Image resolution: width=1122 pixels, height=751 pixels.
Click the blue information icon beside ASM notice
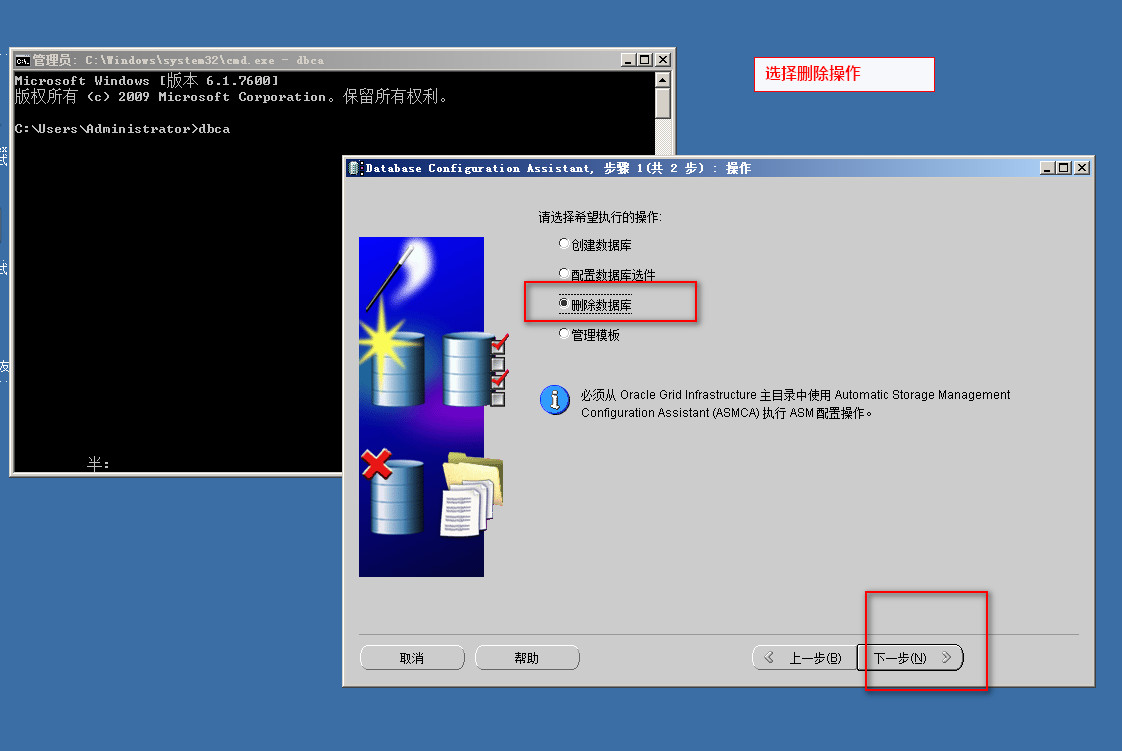[x=554, y=400]
